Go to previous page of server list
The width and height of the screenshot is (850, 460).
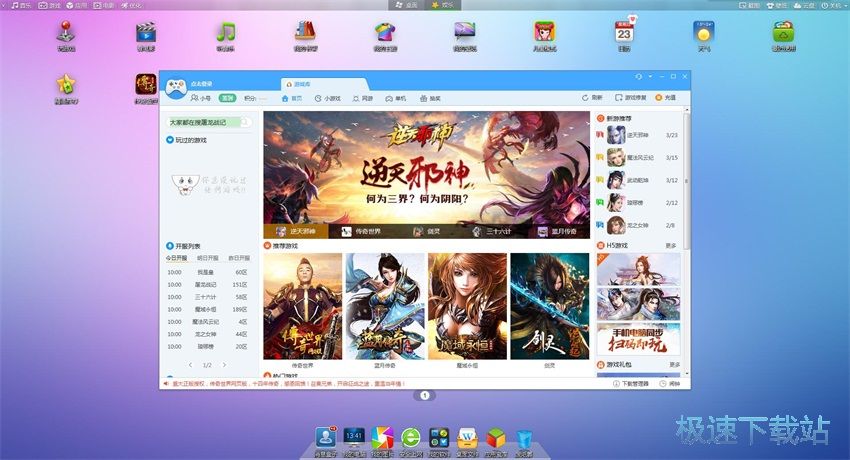pos(190,365)
